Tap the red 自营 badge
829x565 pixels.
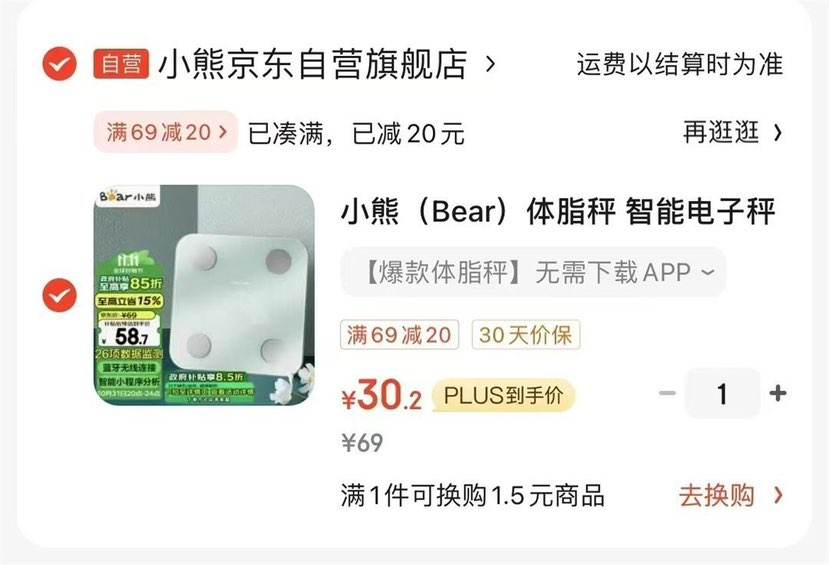(x=121, y=64)
